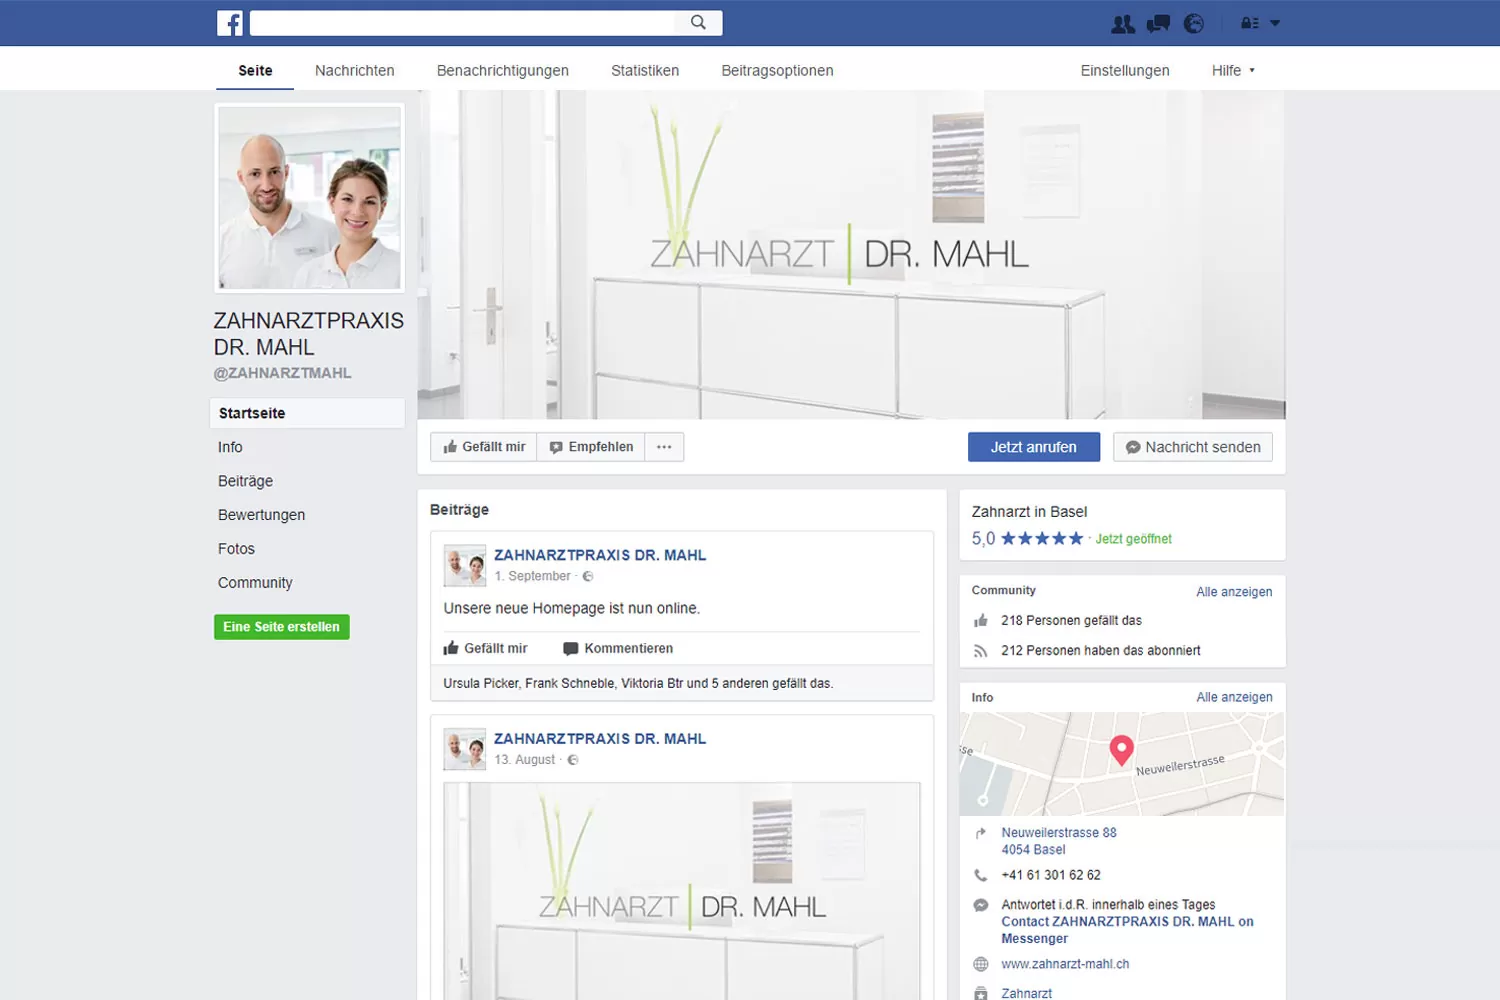Like the 1. September post

point(486,648)
